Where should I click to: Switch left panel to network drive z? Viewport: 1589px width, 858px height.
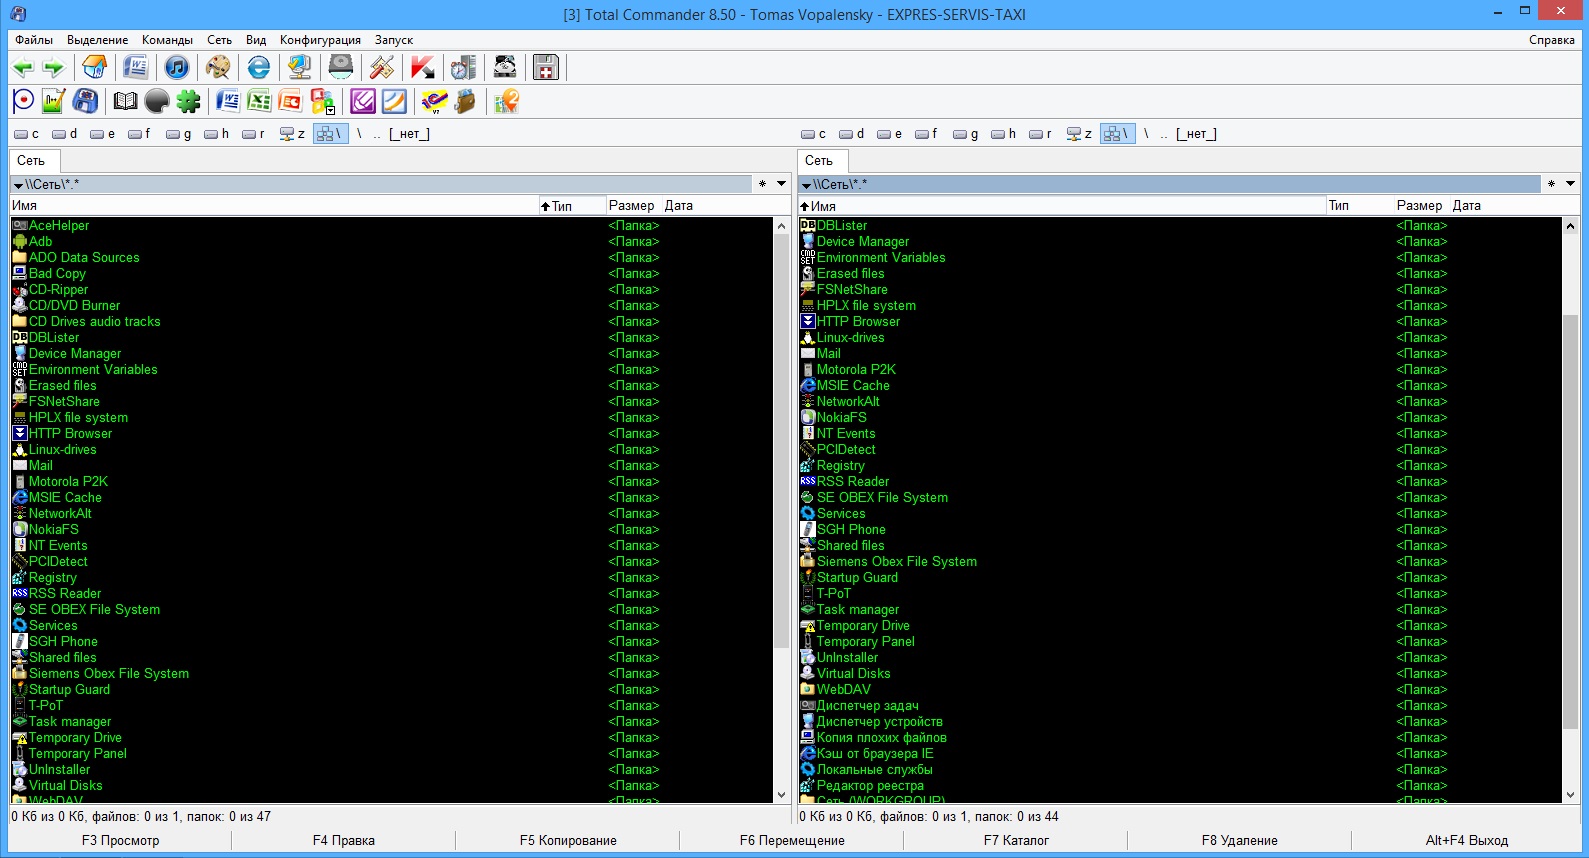coord(293,134)
